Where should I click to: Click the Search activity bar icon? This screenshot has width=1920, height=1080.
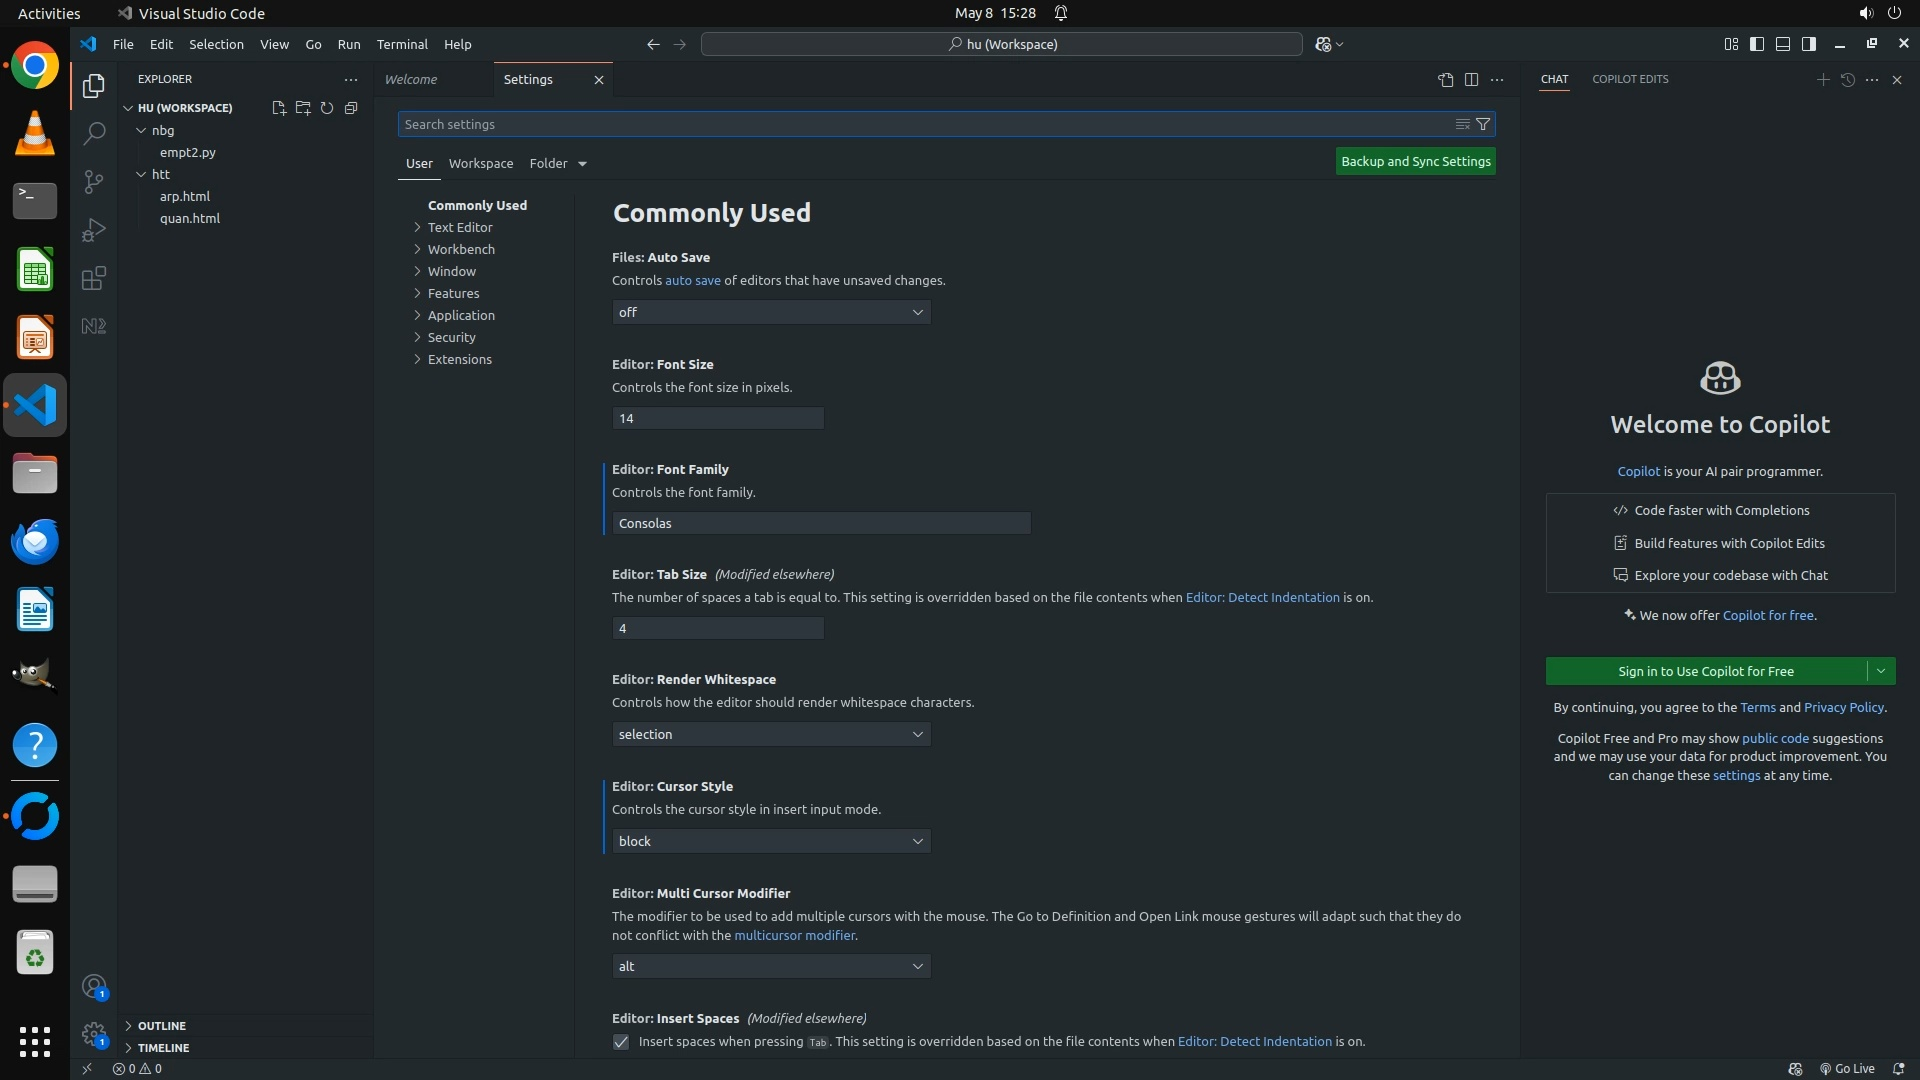coord(93,133)
